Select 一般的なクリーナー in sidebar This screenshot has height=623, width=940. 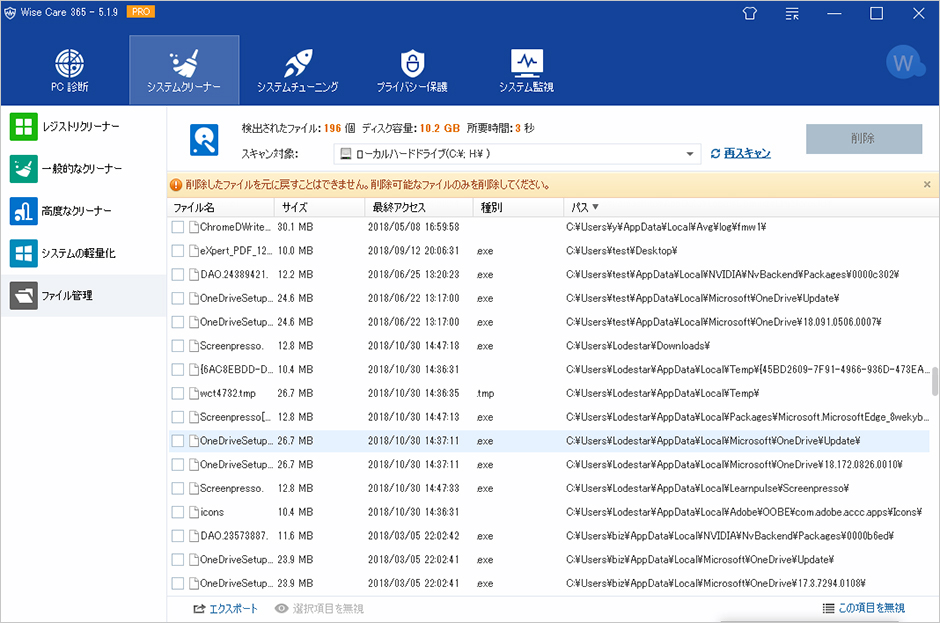[83, 168]
